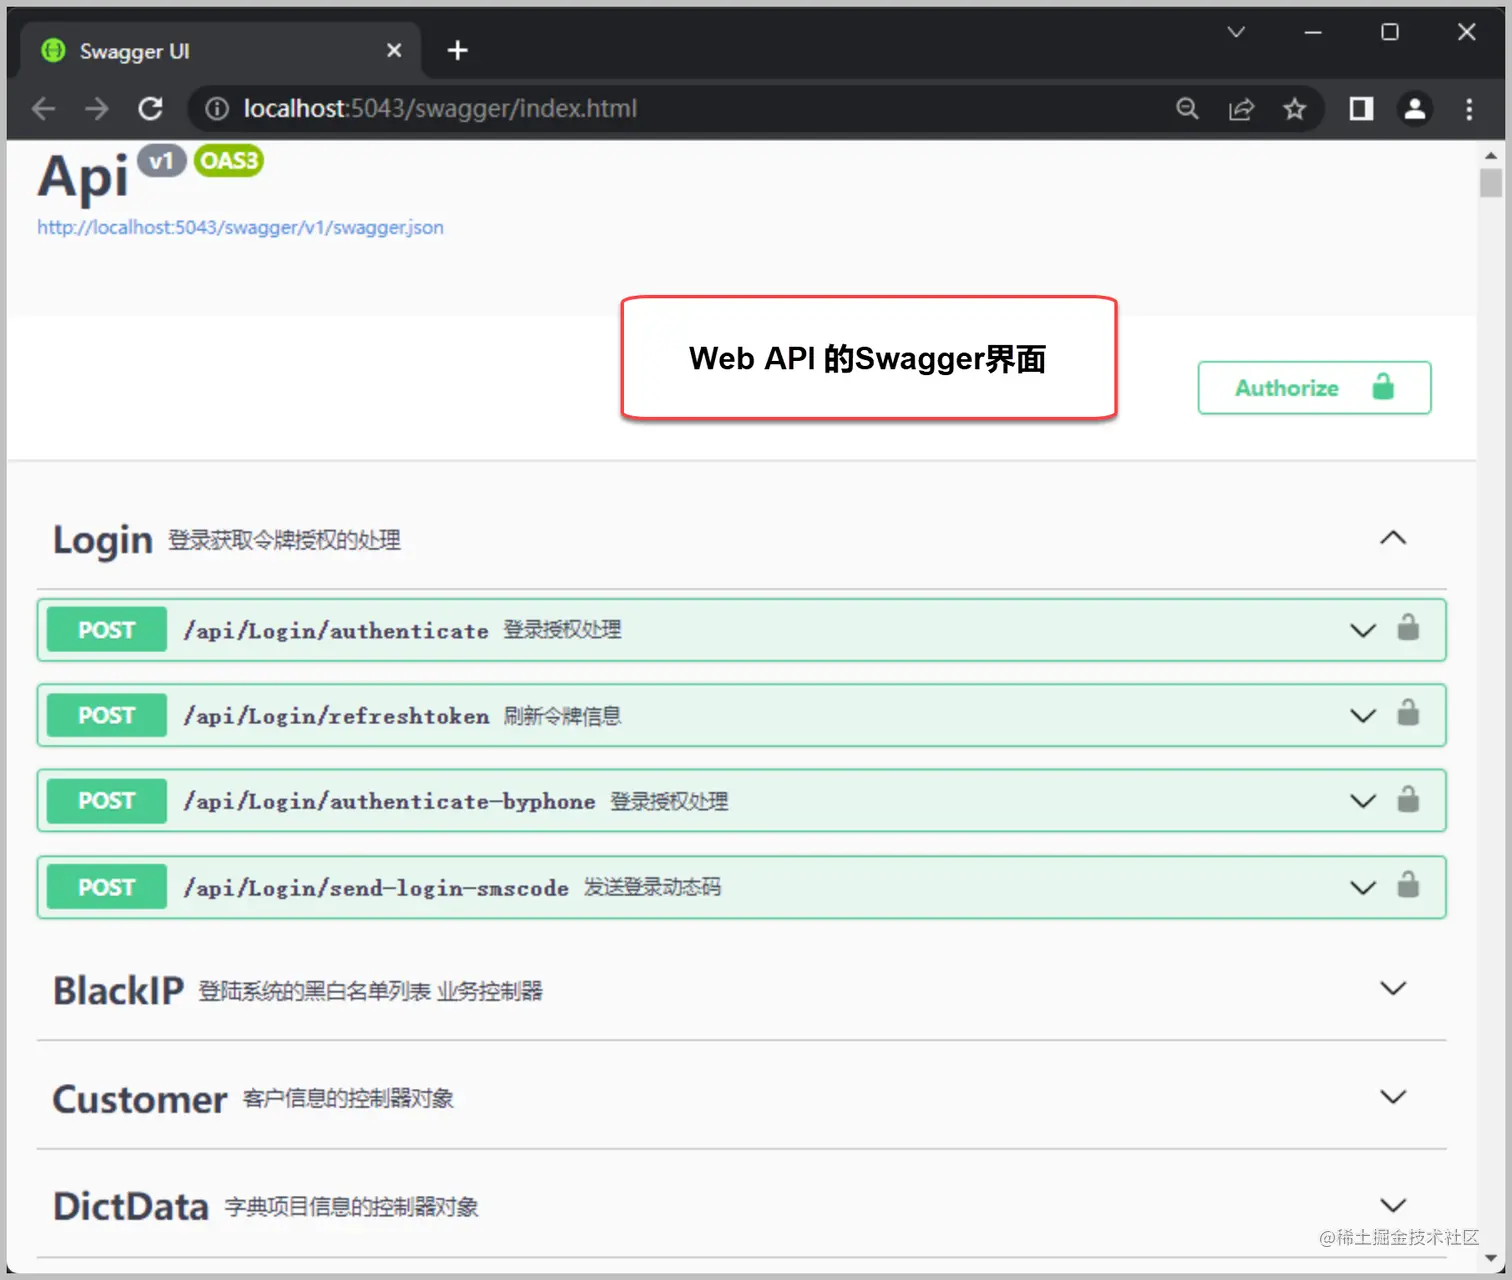Collapse the Login section
Image resolution: width=1512 pixels, height=1280 pixels.
click(1393, 538)
